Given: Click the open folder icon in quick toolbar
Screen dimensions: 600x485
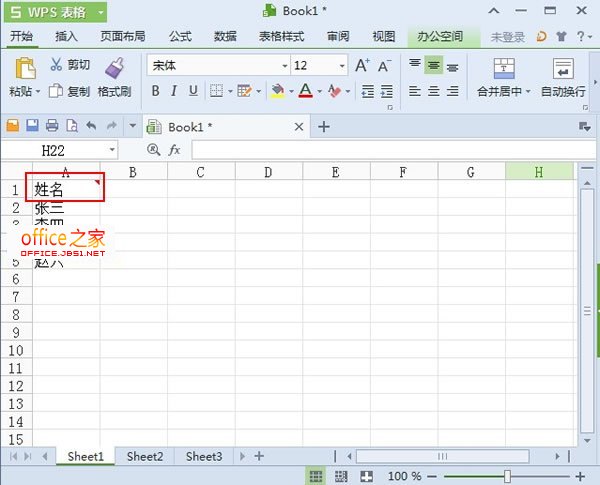Looking at the screenshot, I should pos(13,126).
